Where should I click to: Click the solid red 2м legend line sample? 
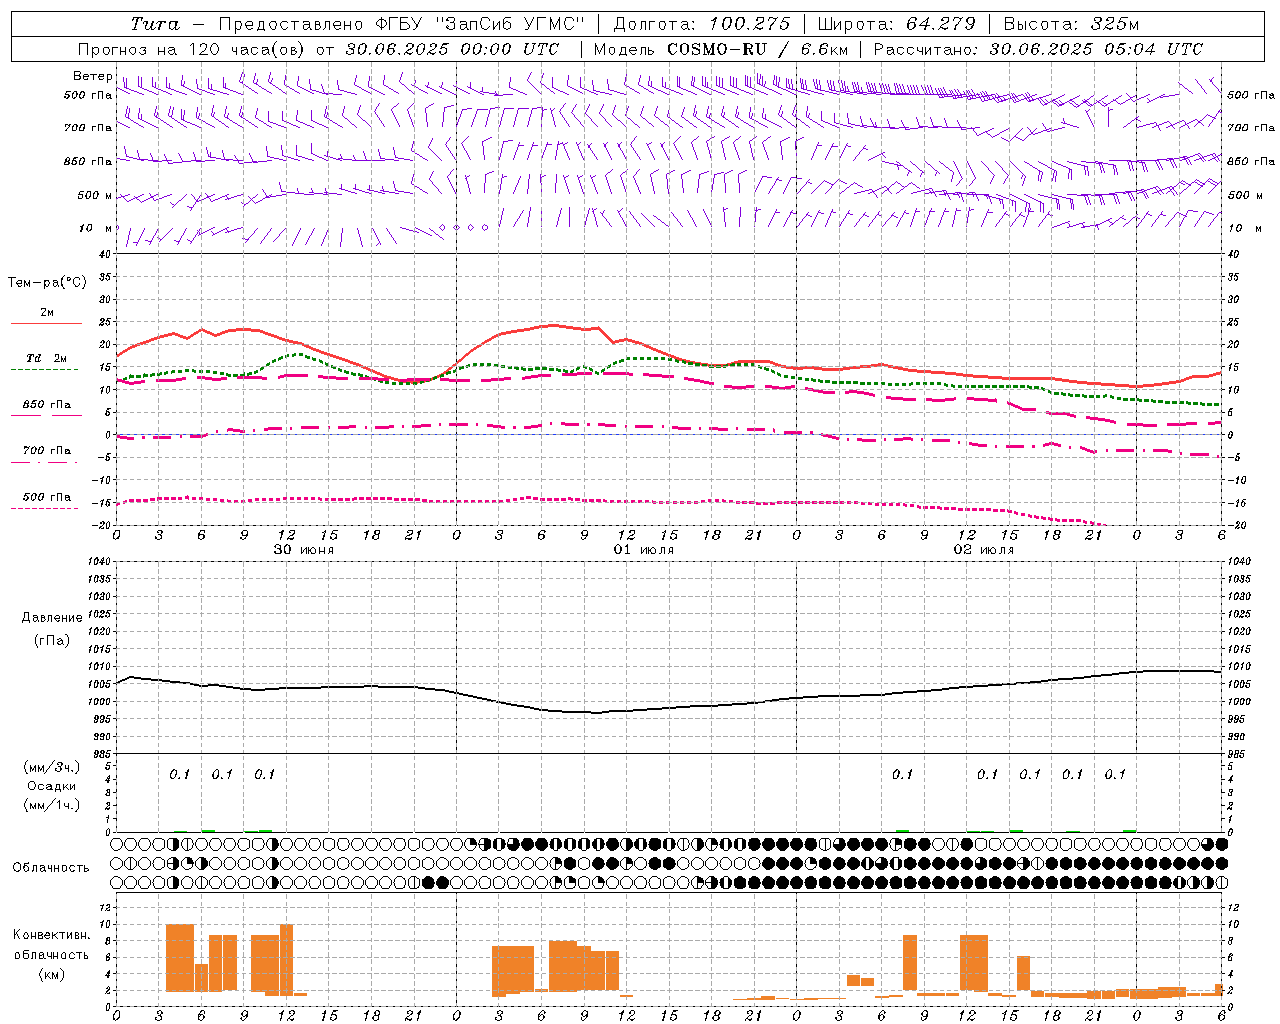click(x=47, y=324)
